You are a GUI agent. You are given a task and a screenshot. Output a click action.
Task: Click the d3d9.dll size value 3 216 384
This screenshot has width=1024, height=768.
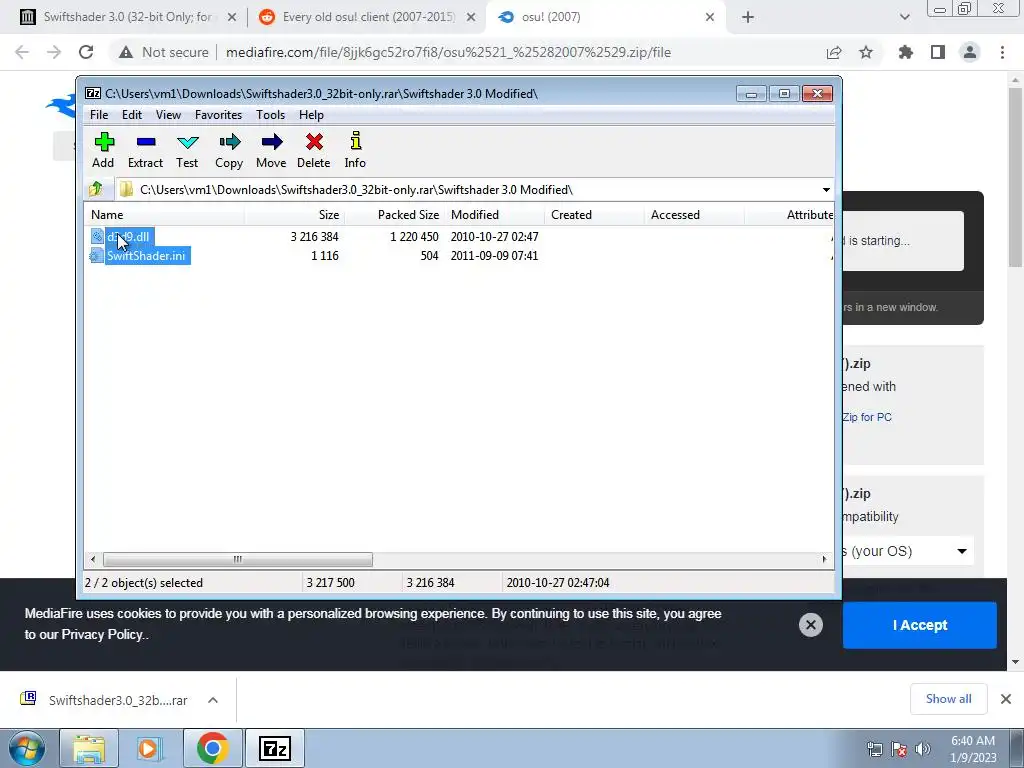314,236
